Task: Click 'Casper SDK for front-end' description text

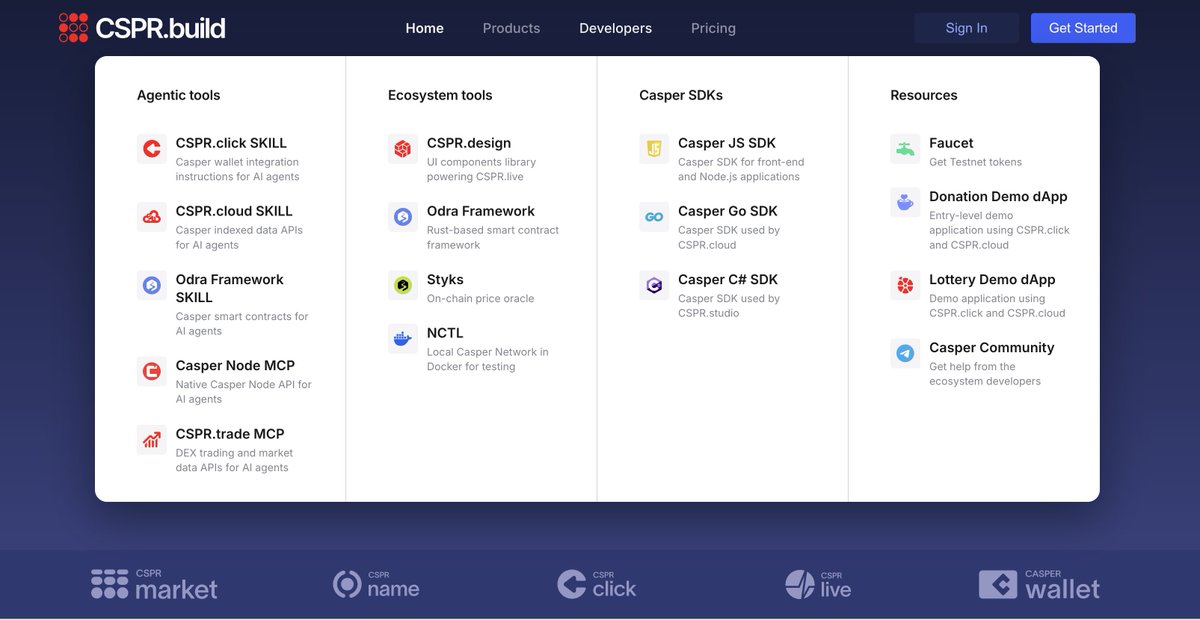Action: tap(741, 169)
